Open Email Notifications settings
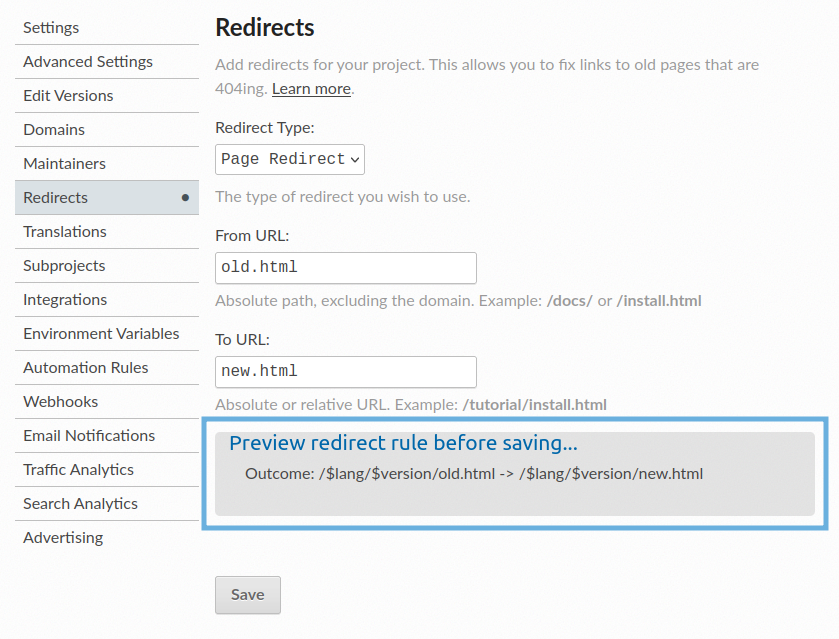The image size is (839, 639). pyautogui.click(x=88, y=435)
